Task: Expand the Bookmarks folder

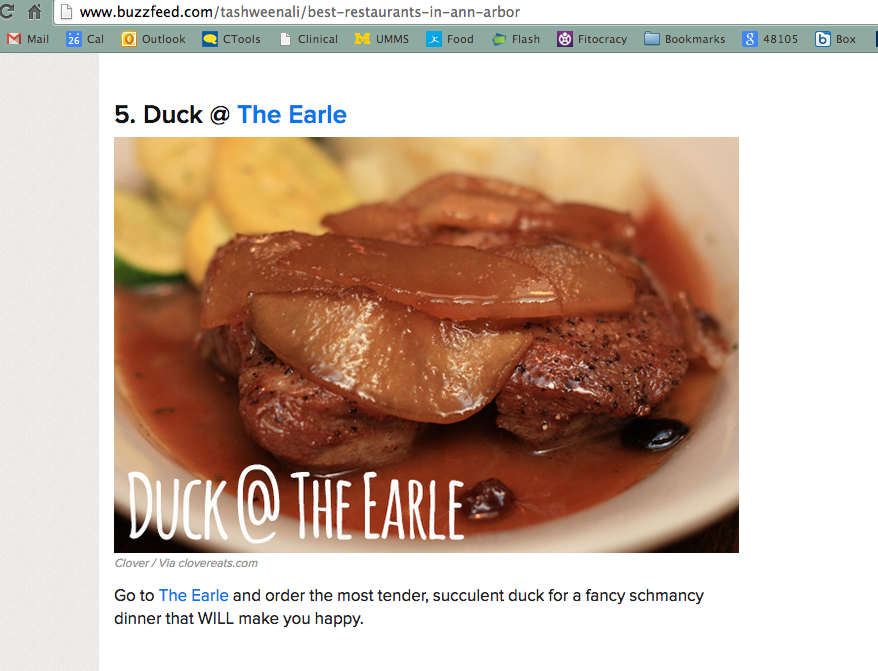Action: pyautogui.click(x=684, y=39)
